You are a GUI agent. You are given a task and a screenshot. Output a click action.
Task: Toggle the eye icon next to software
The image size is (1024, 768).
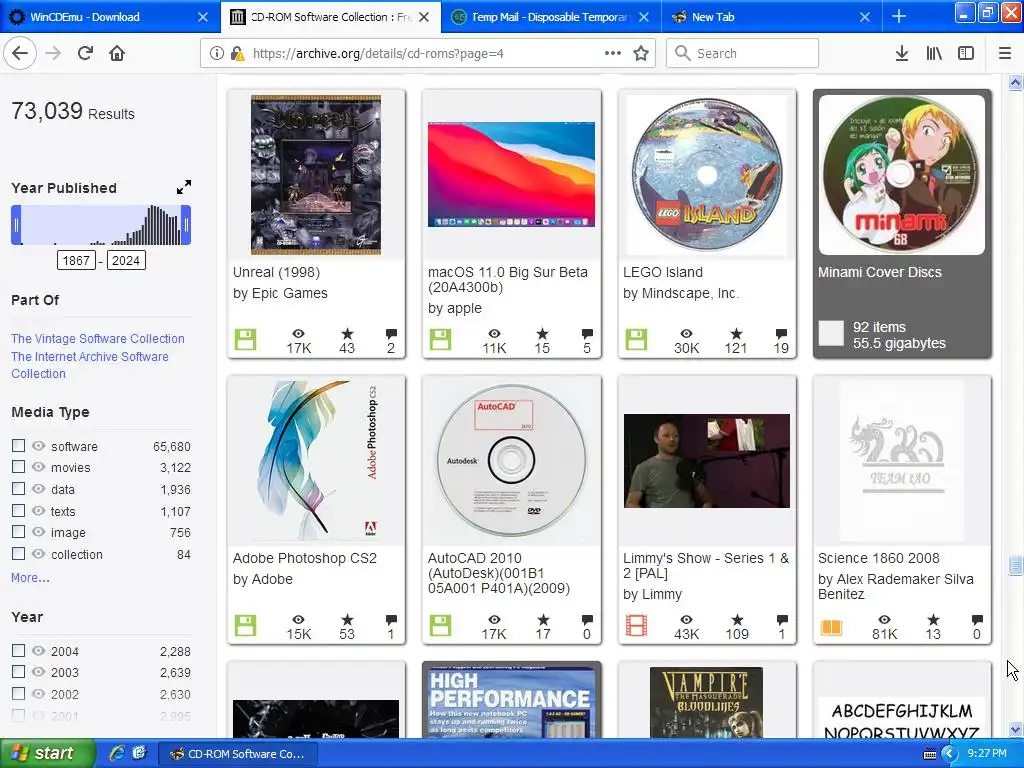click(39, 445)
